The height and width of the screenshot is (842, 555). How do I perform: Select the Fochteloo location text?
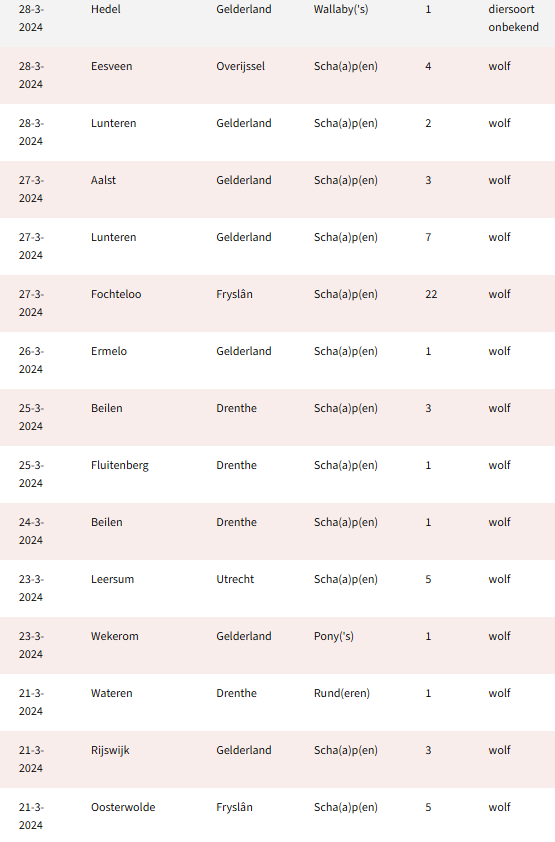pyautogui.click(x=116, y=294)
